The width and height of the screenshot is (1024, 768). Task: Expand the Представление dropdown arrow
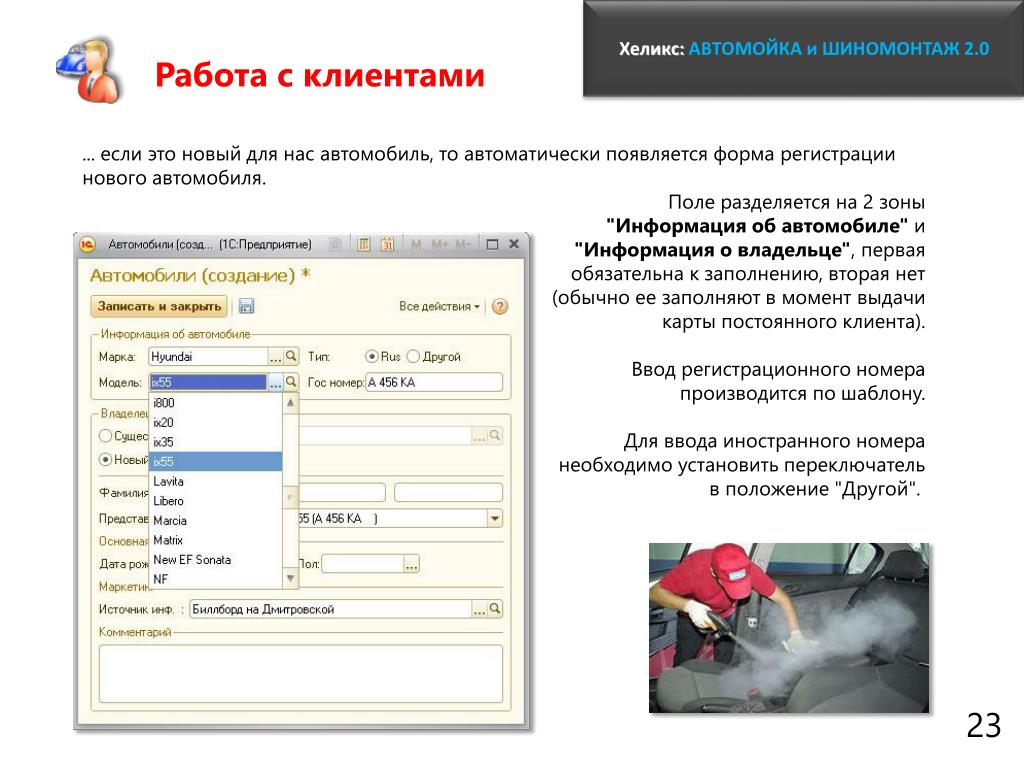[x=495, y=519]
